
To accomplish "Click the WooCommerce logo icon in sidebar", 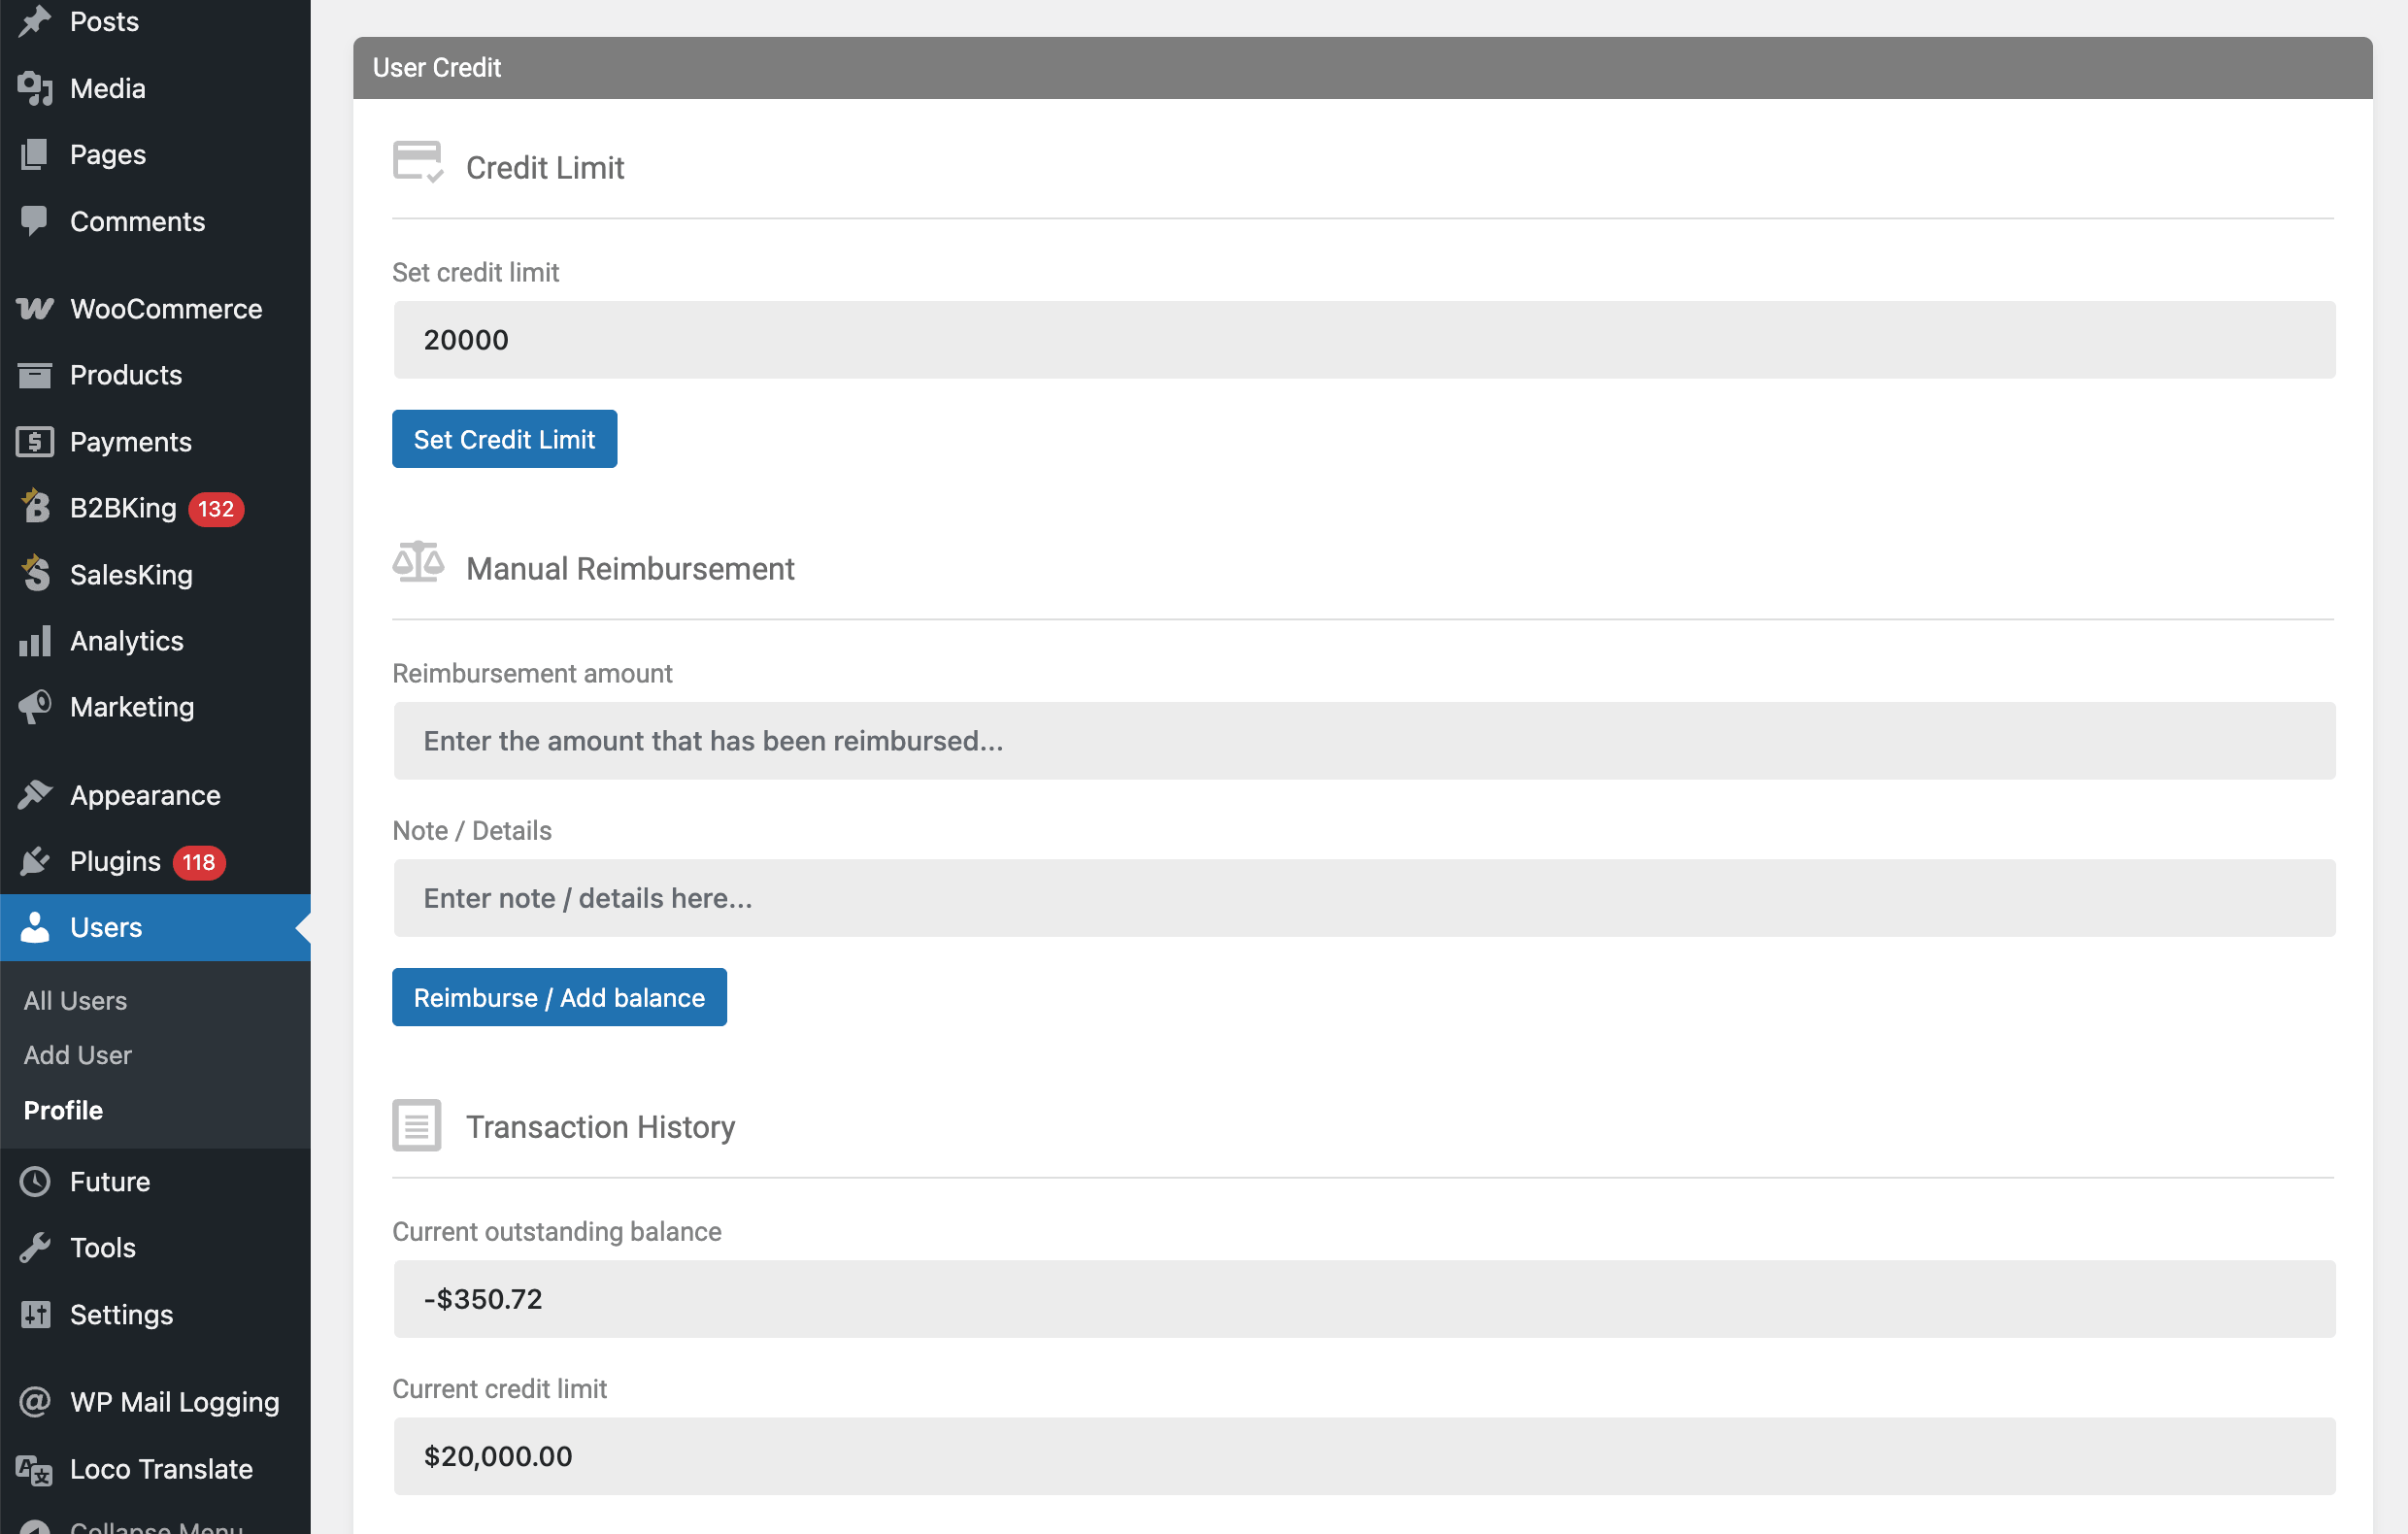I will (x=35, y=309).
